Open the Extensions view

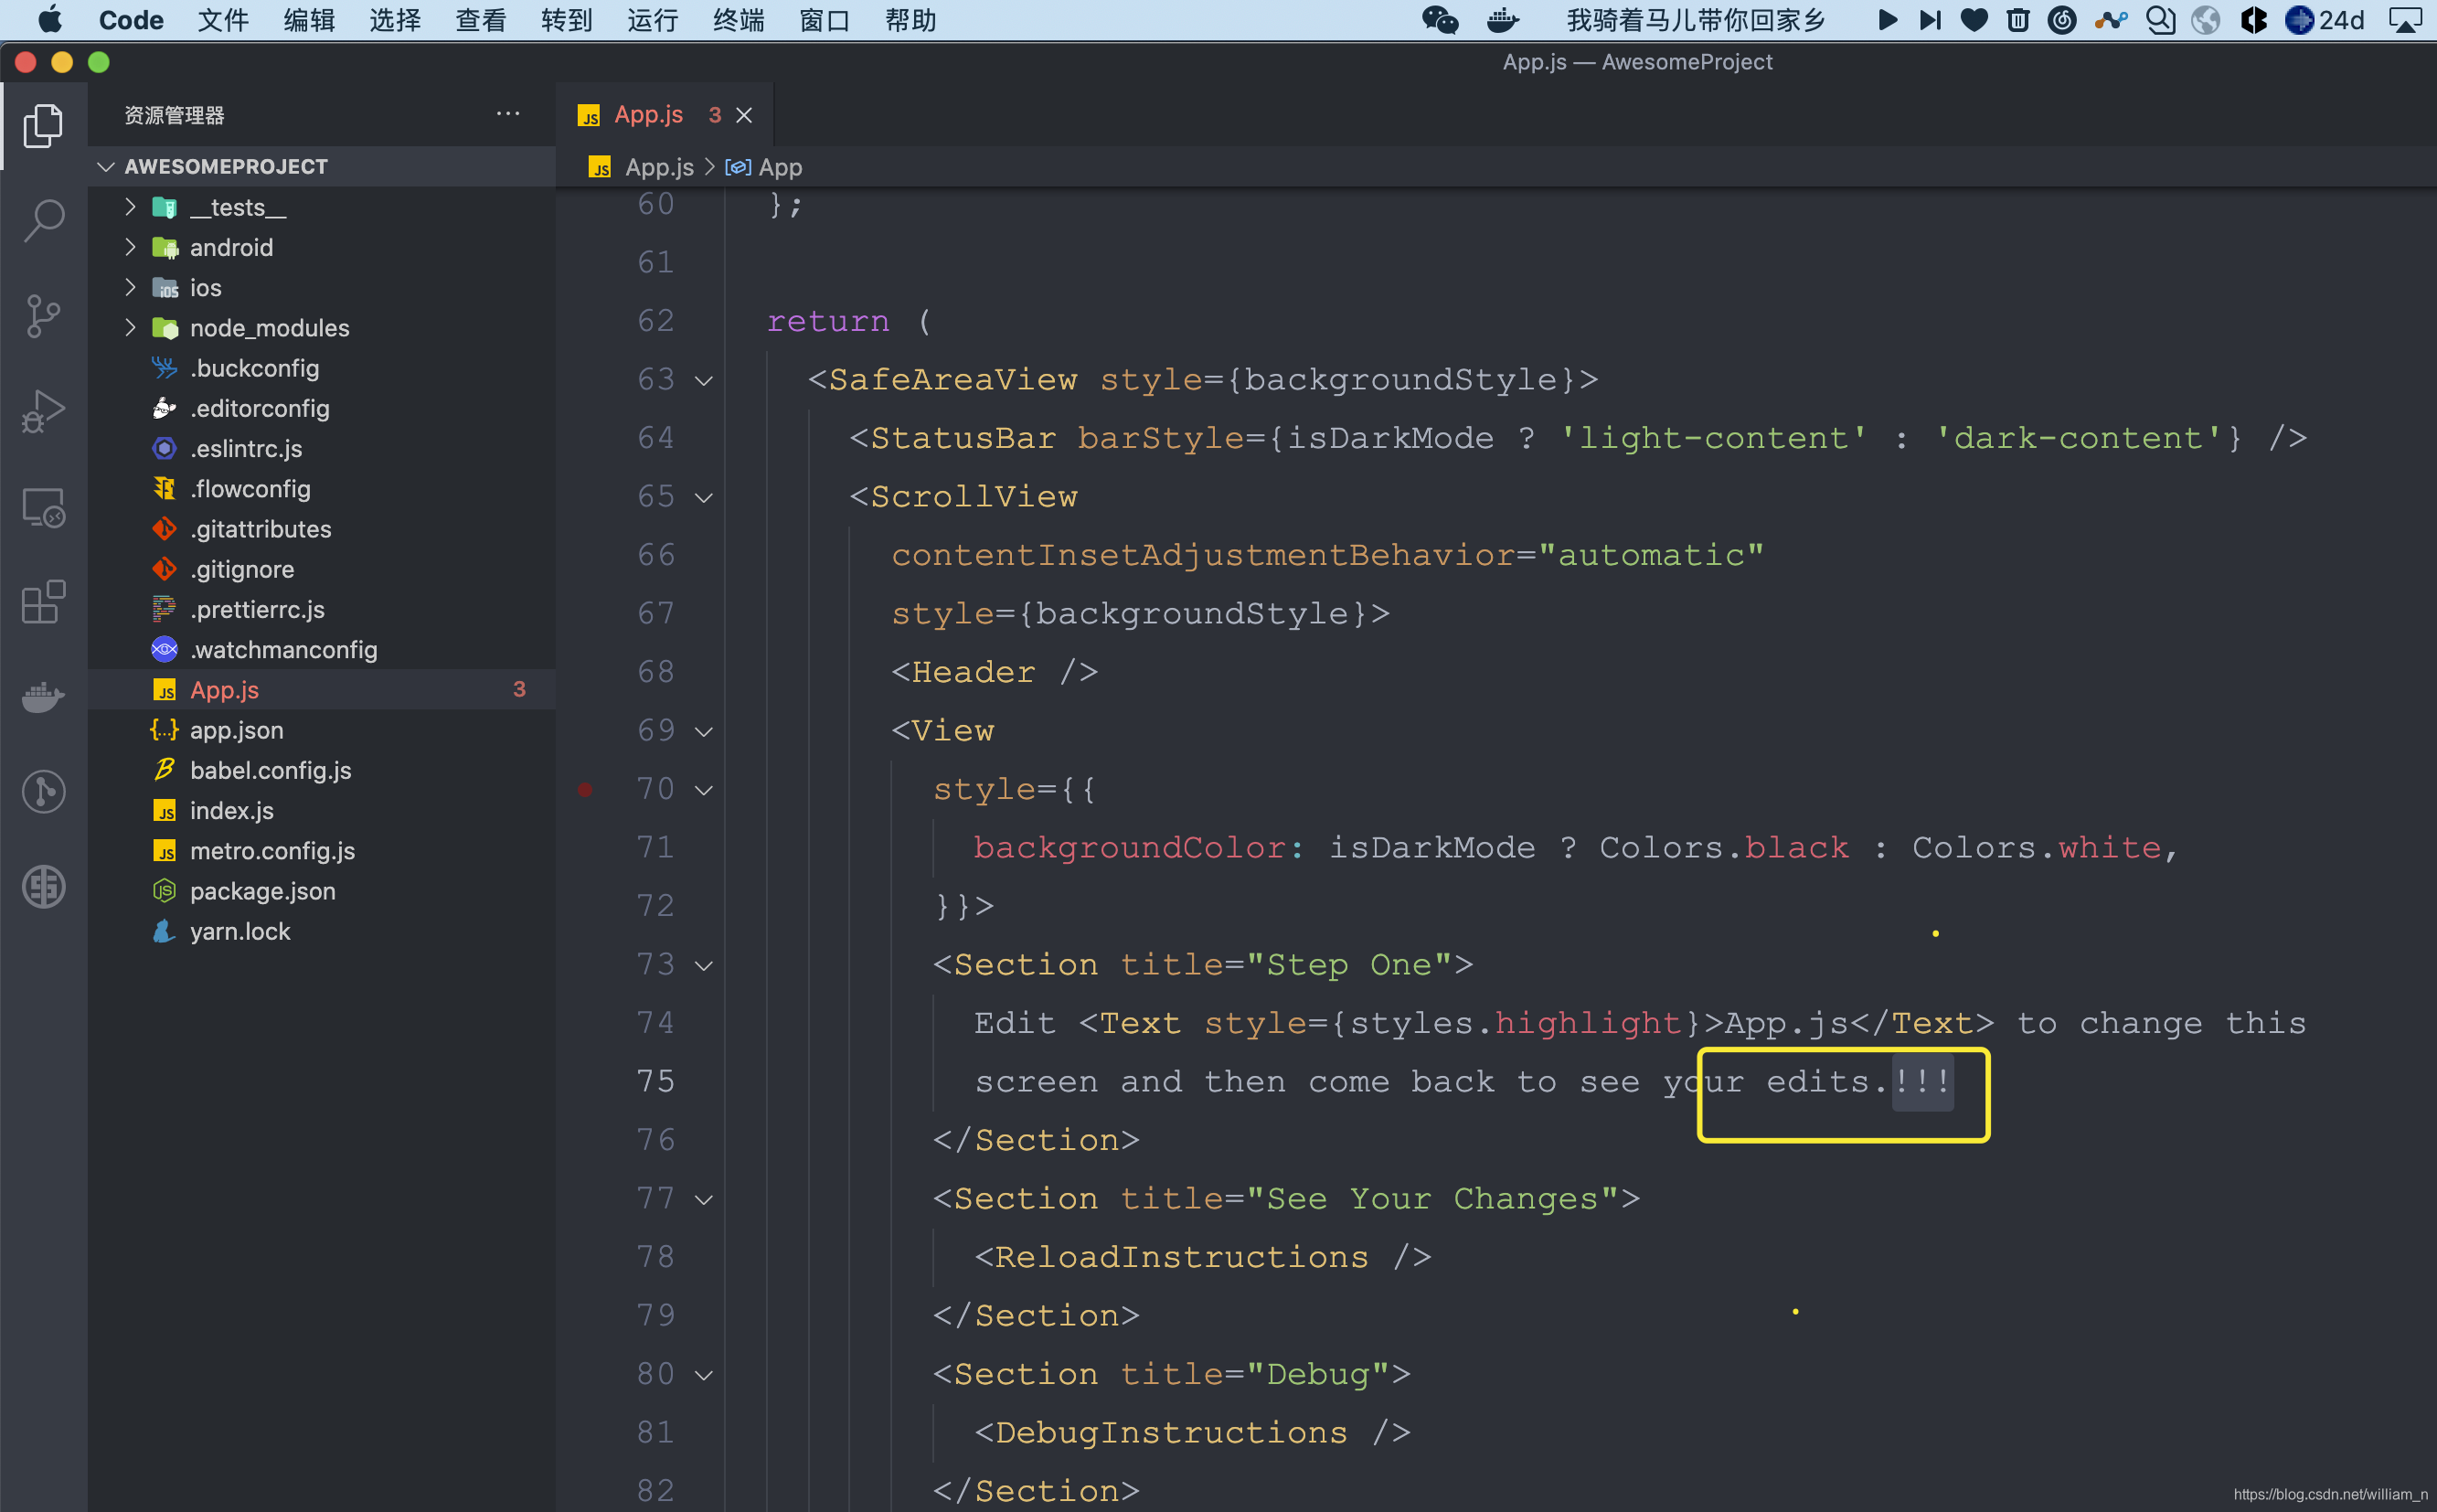[x=44, y=601]
